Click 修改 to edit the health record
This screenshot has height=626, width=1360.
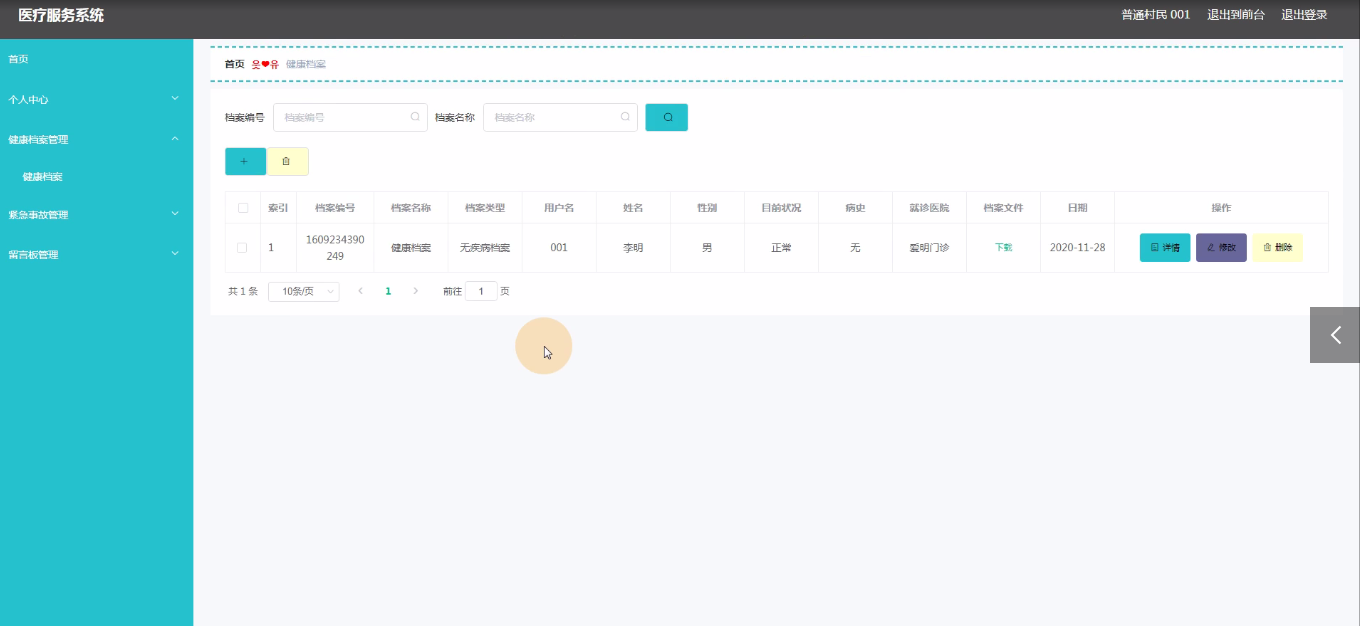pyautogui.click(x=1220, y=247)
